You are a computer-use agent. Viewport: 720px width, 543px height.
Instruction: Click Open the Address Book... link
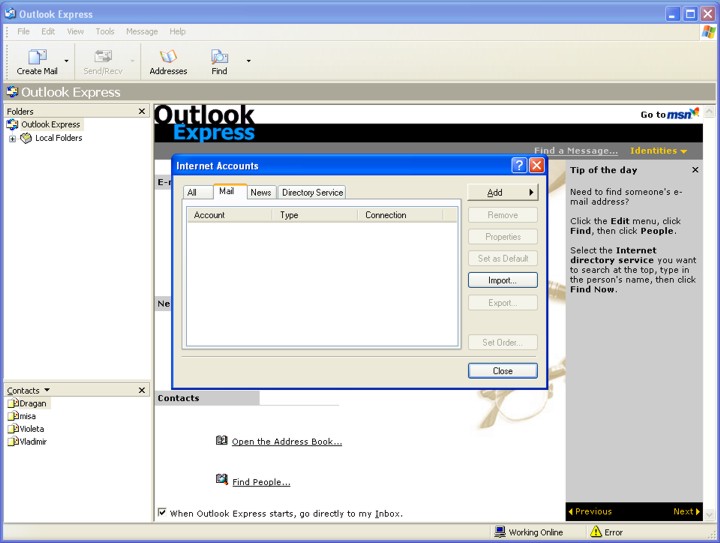(287, 442)
